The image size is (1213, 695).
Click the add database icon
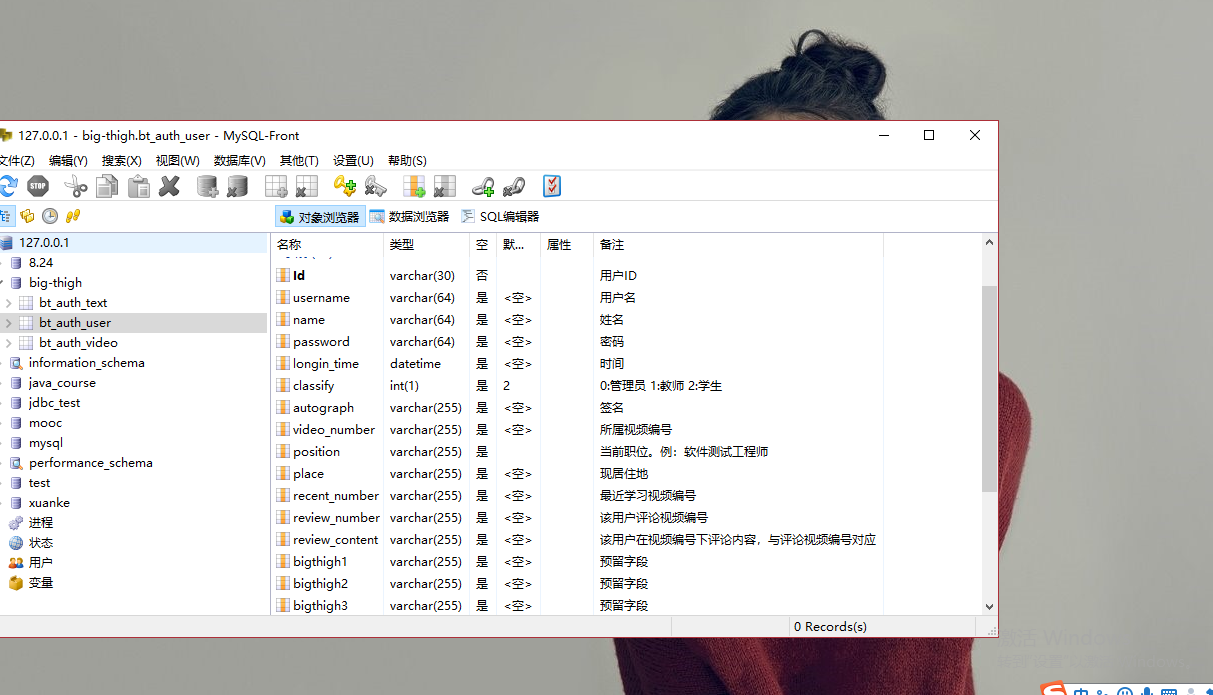point(208,186)
